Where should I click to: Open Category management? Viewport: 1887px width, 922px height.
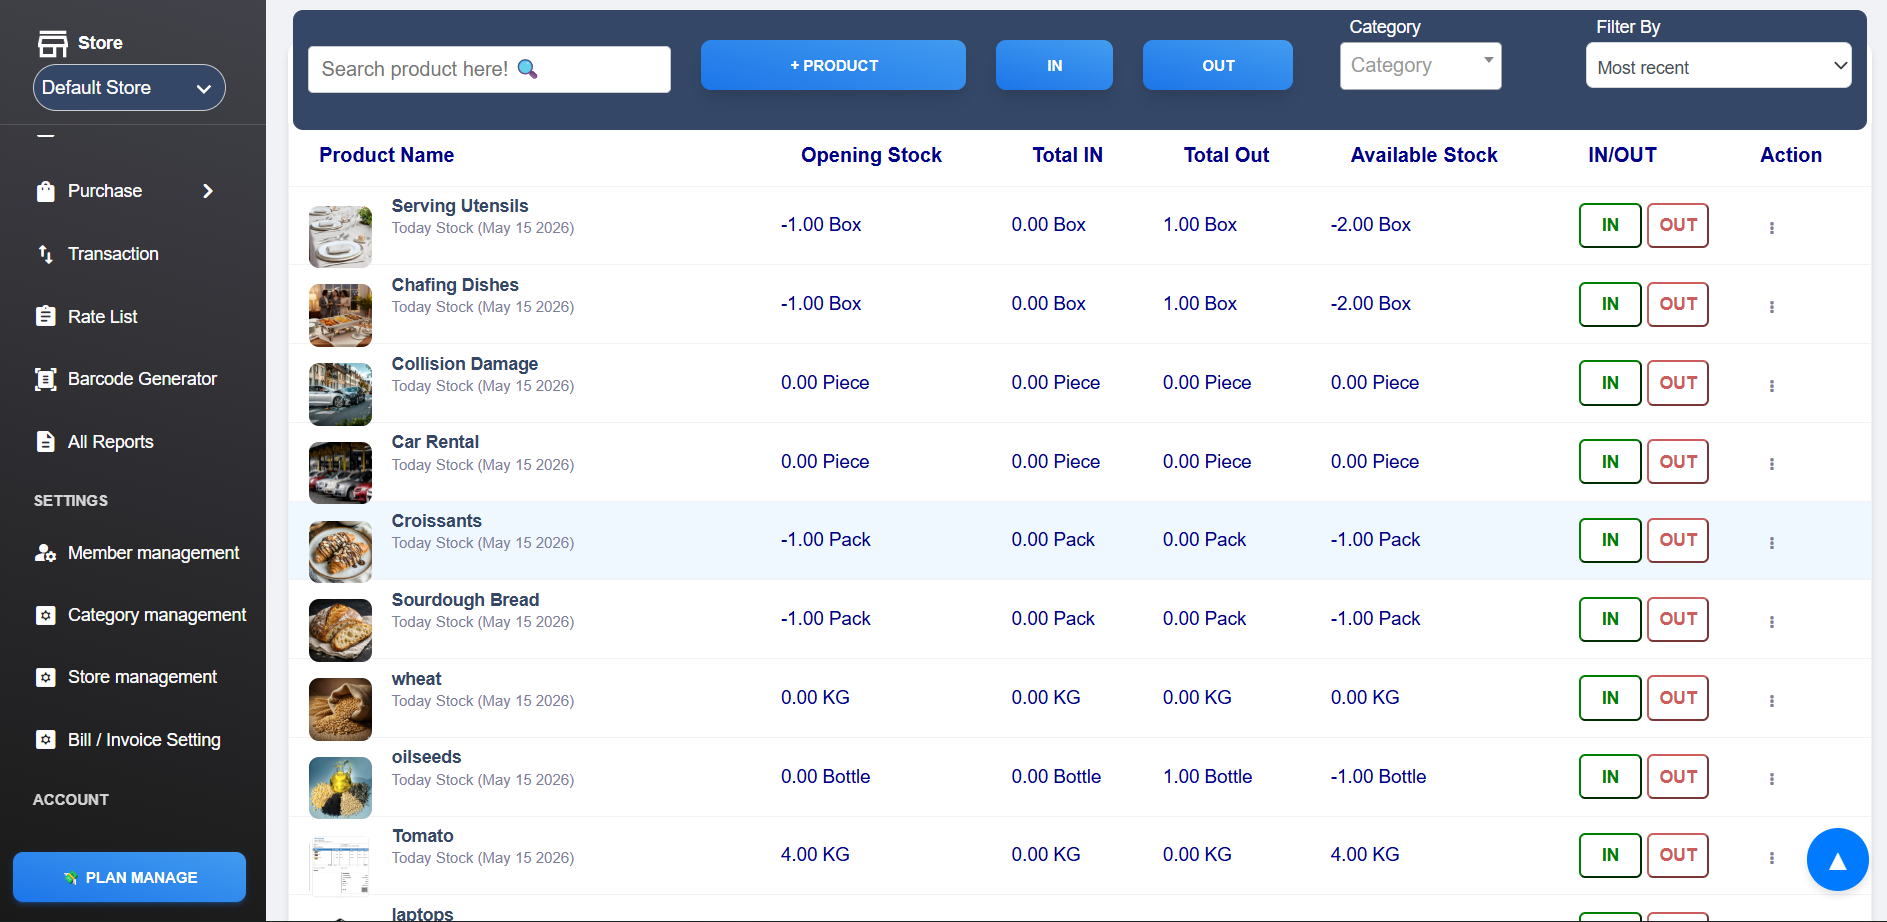point(157,615)
